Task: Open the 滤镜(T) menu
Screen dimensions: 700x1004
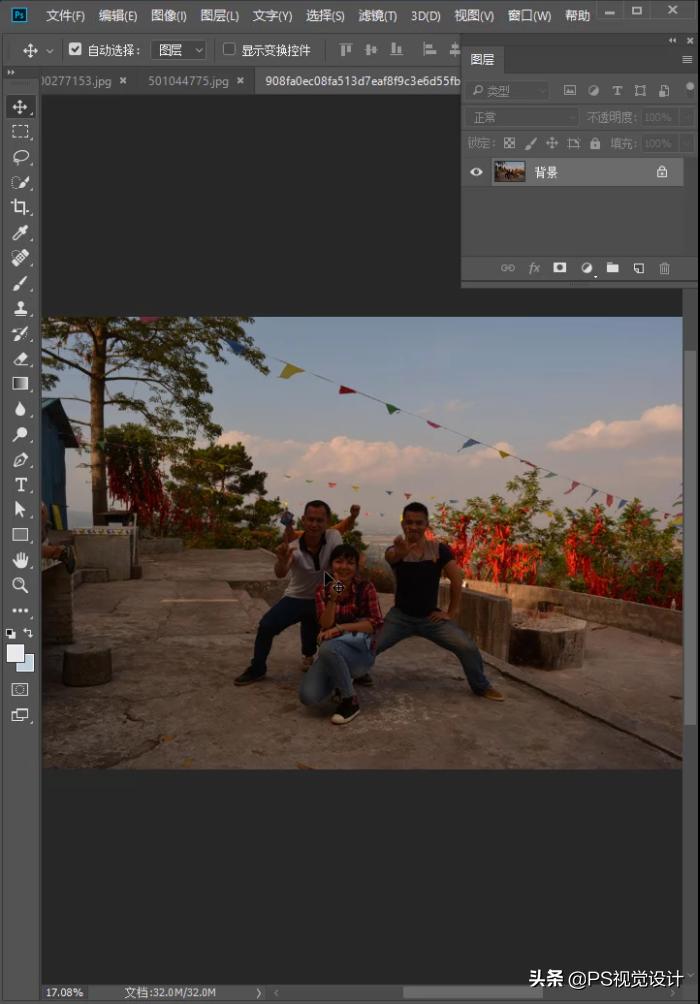Action: tap(377, 16)
